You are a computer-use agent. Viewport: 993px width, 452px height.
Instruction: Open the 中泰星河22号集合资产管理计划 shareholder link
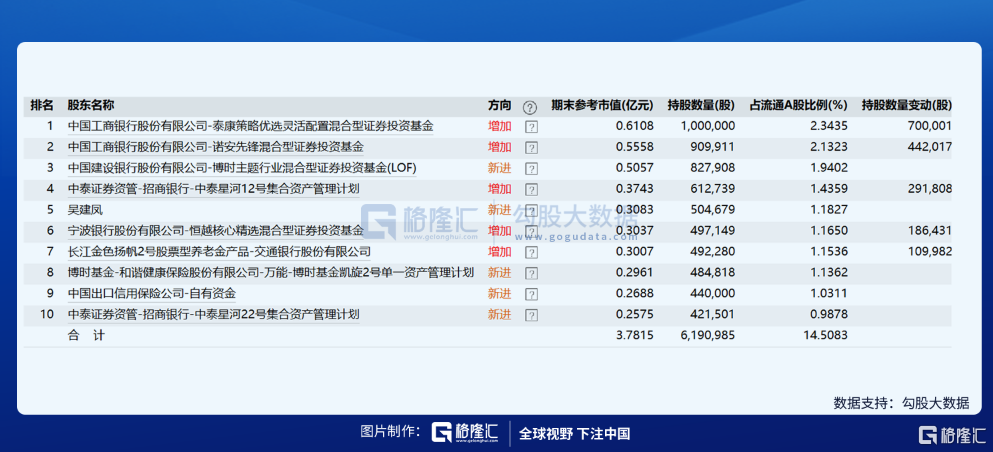point(213,315)
